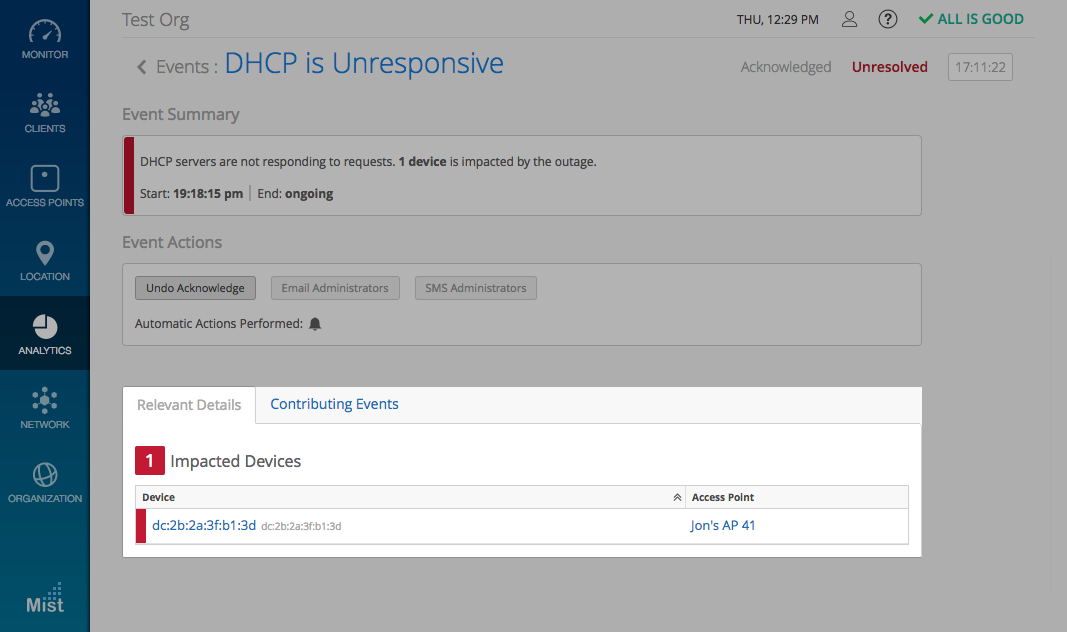Open the Organization globe icon

click(x=44, y=475)
